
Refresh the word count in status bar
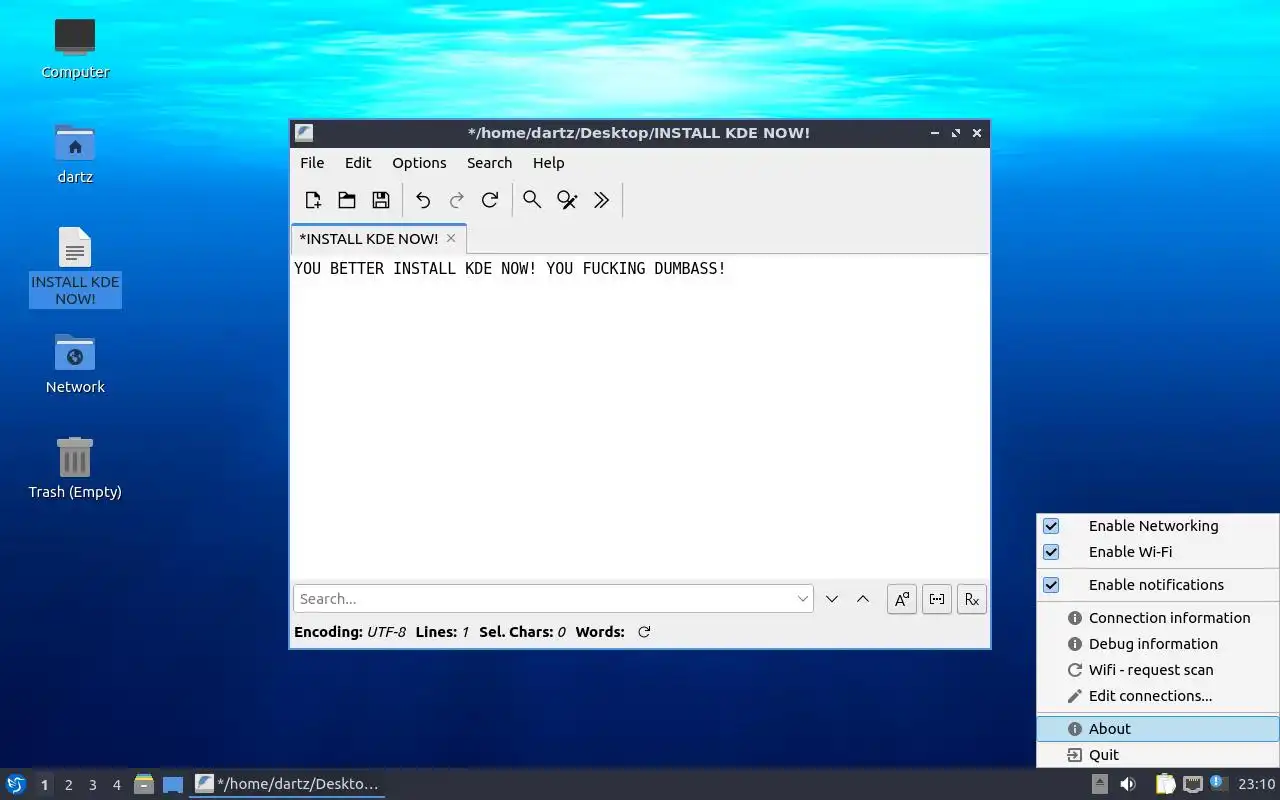pos(644,632)
